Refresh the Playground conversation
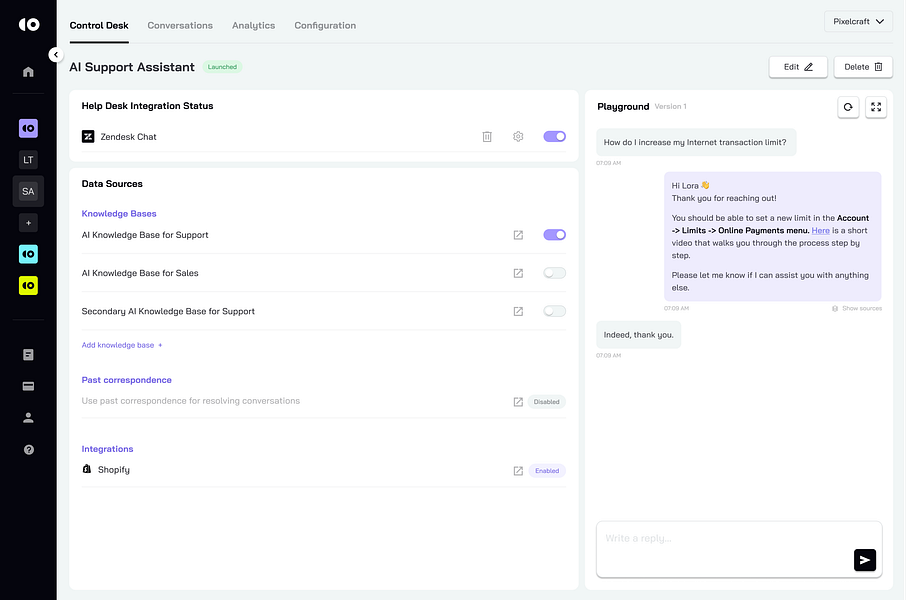This screenshot has height=600, width=906. coord(848,107)
